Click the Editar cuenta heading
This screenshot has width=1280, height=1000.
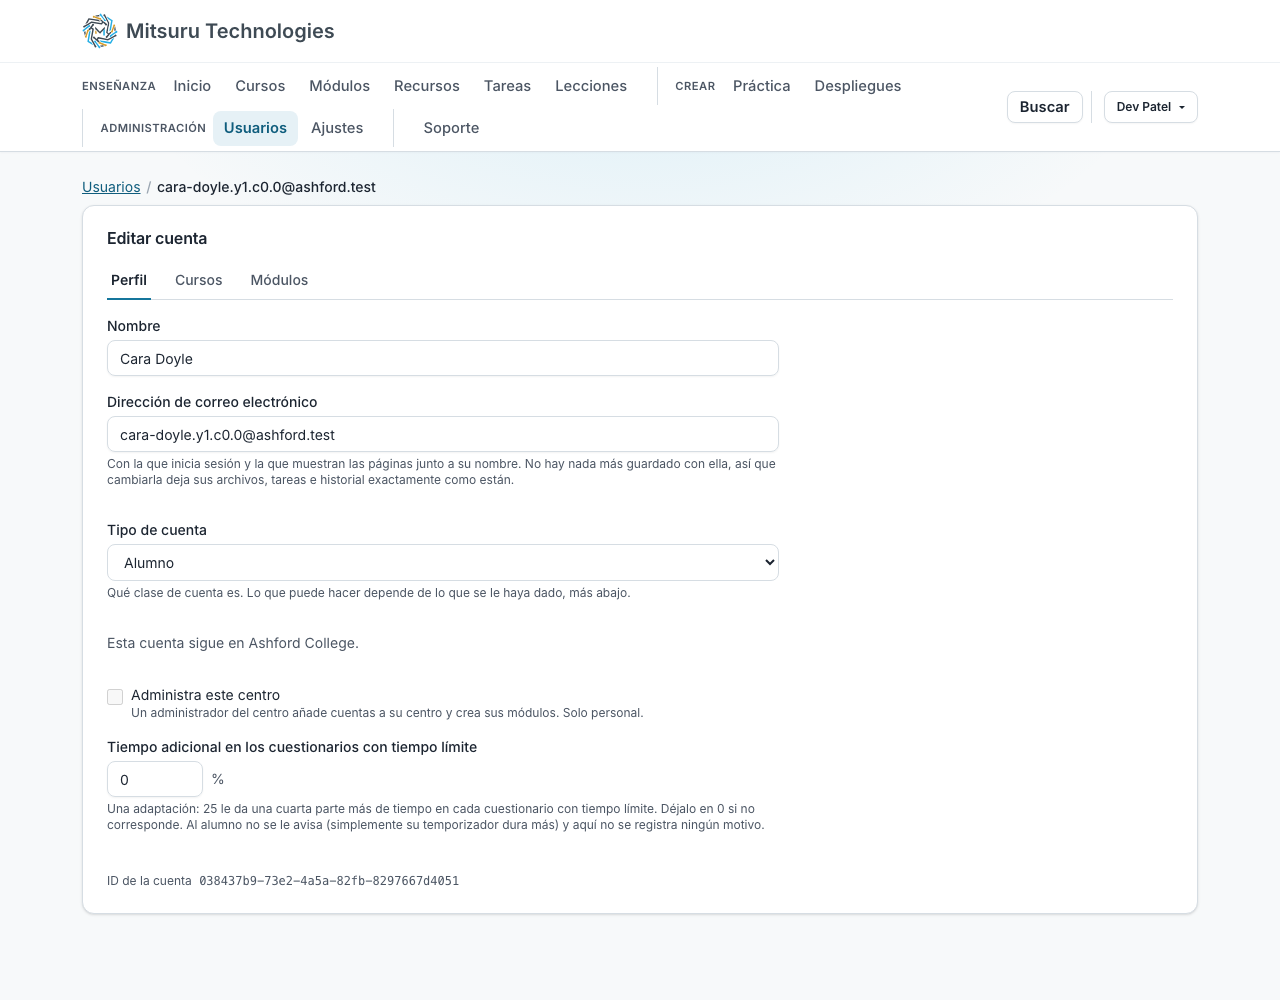pyautogui.click(x=157, y=238)
